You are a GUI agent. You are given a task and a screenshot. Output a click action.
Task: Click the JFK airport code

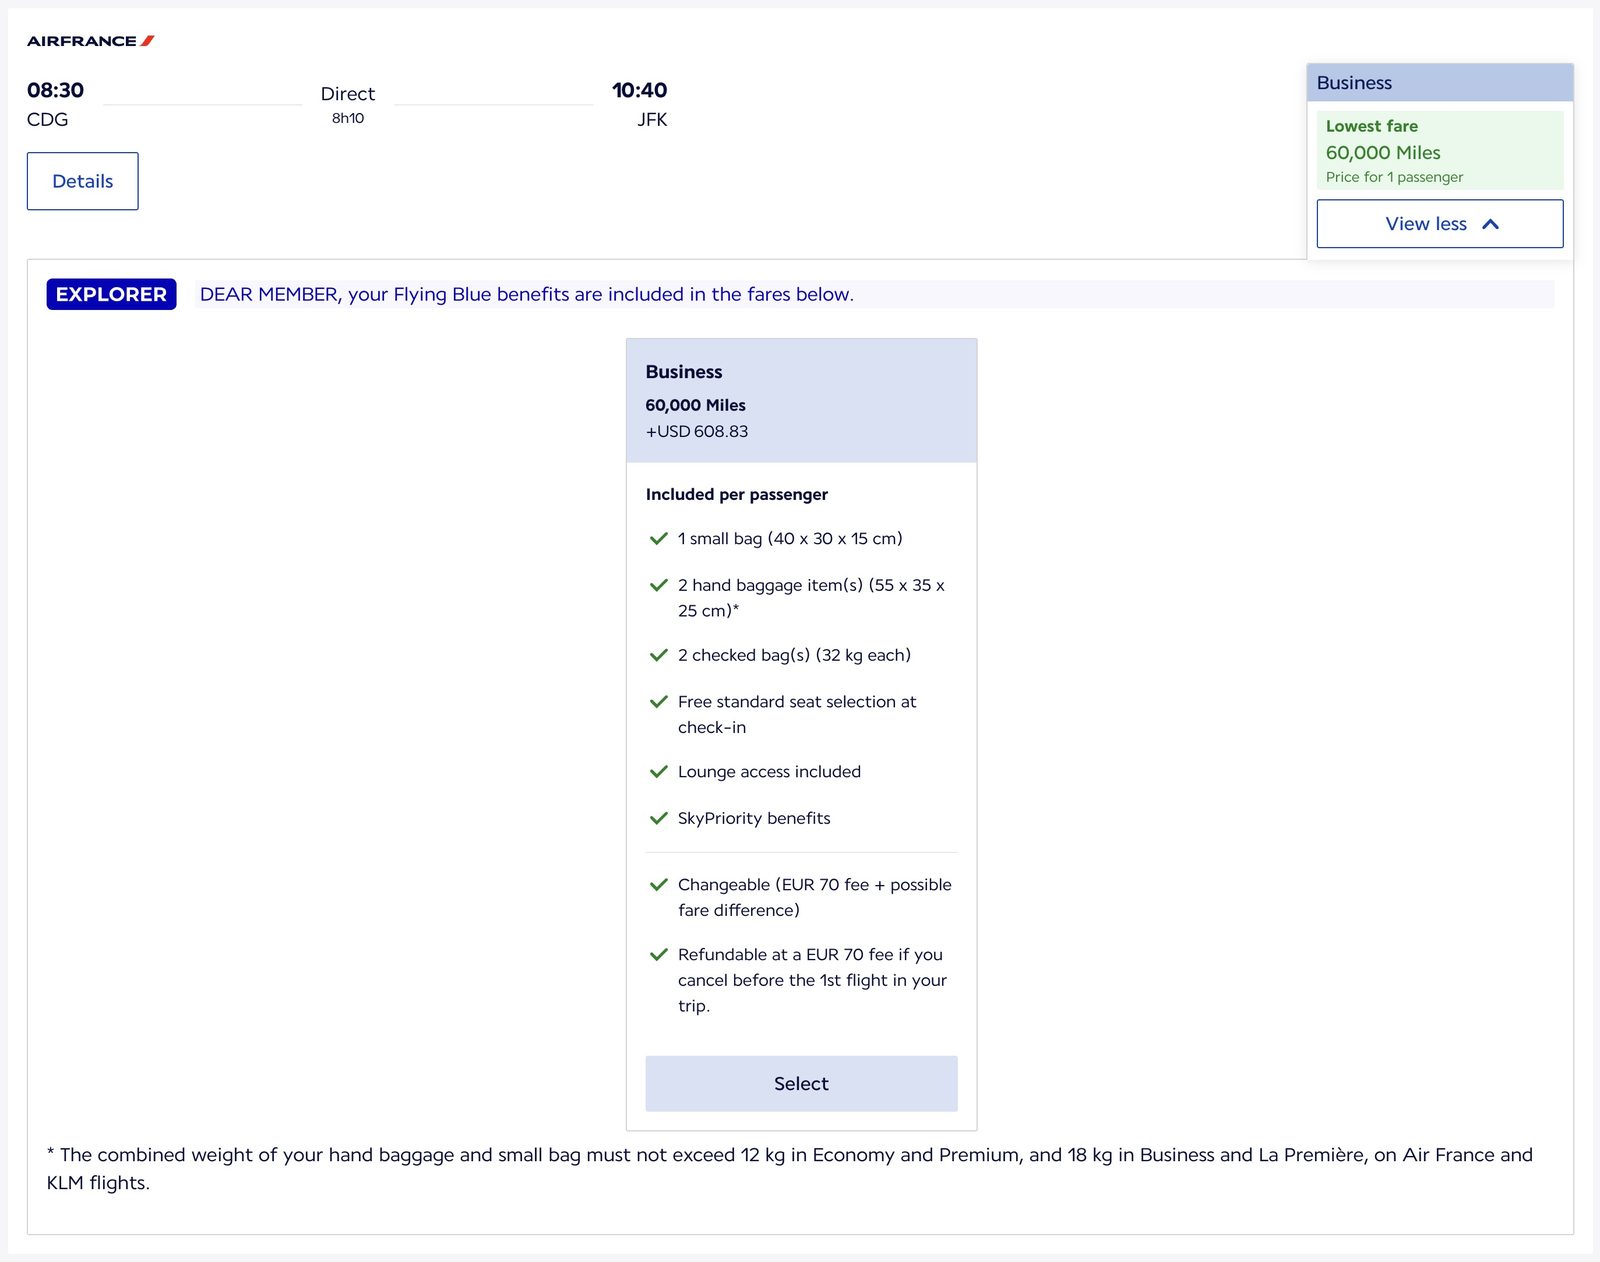(x=652, y=119)
